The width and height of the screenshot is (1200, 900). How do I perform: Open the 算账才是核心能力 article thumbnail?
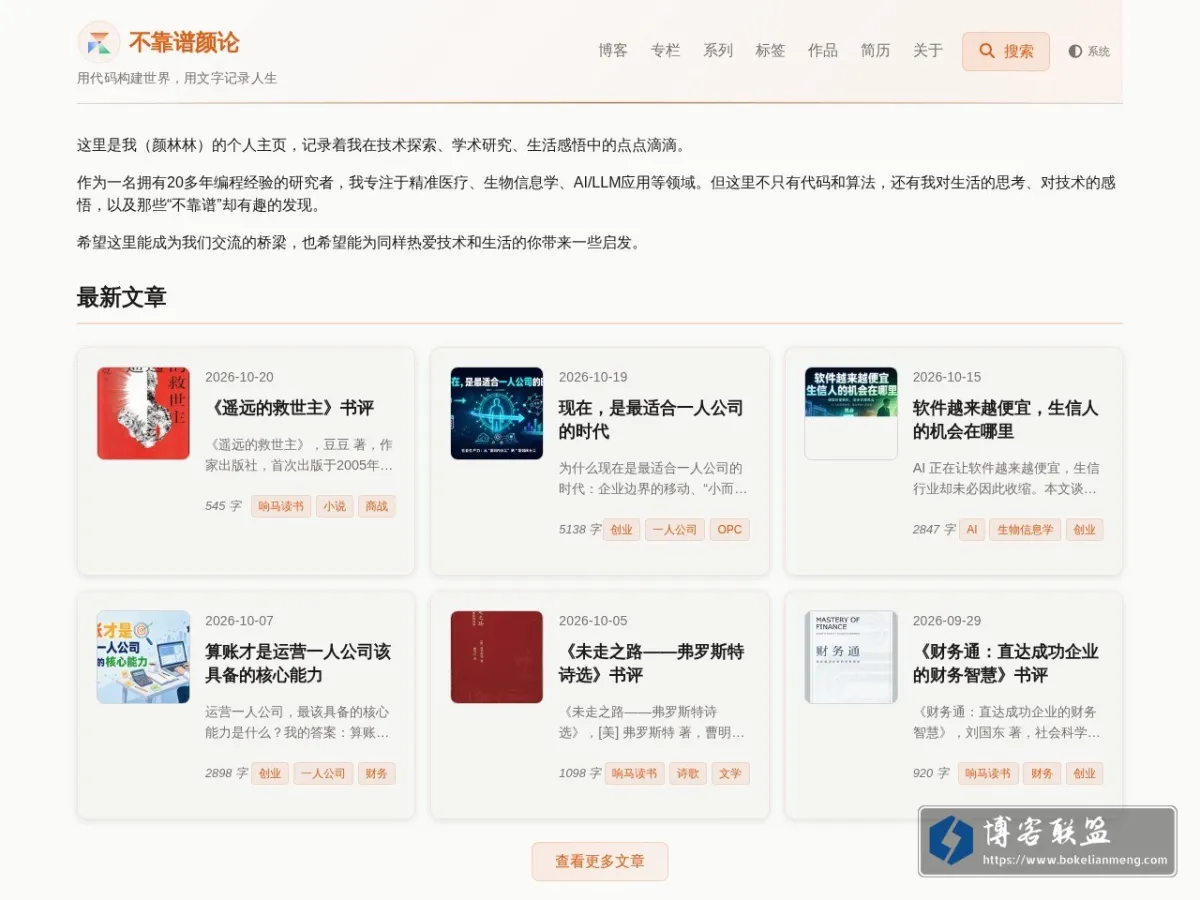pos(143,657)
